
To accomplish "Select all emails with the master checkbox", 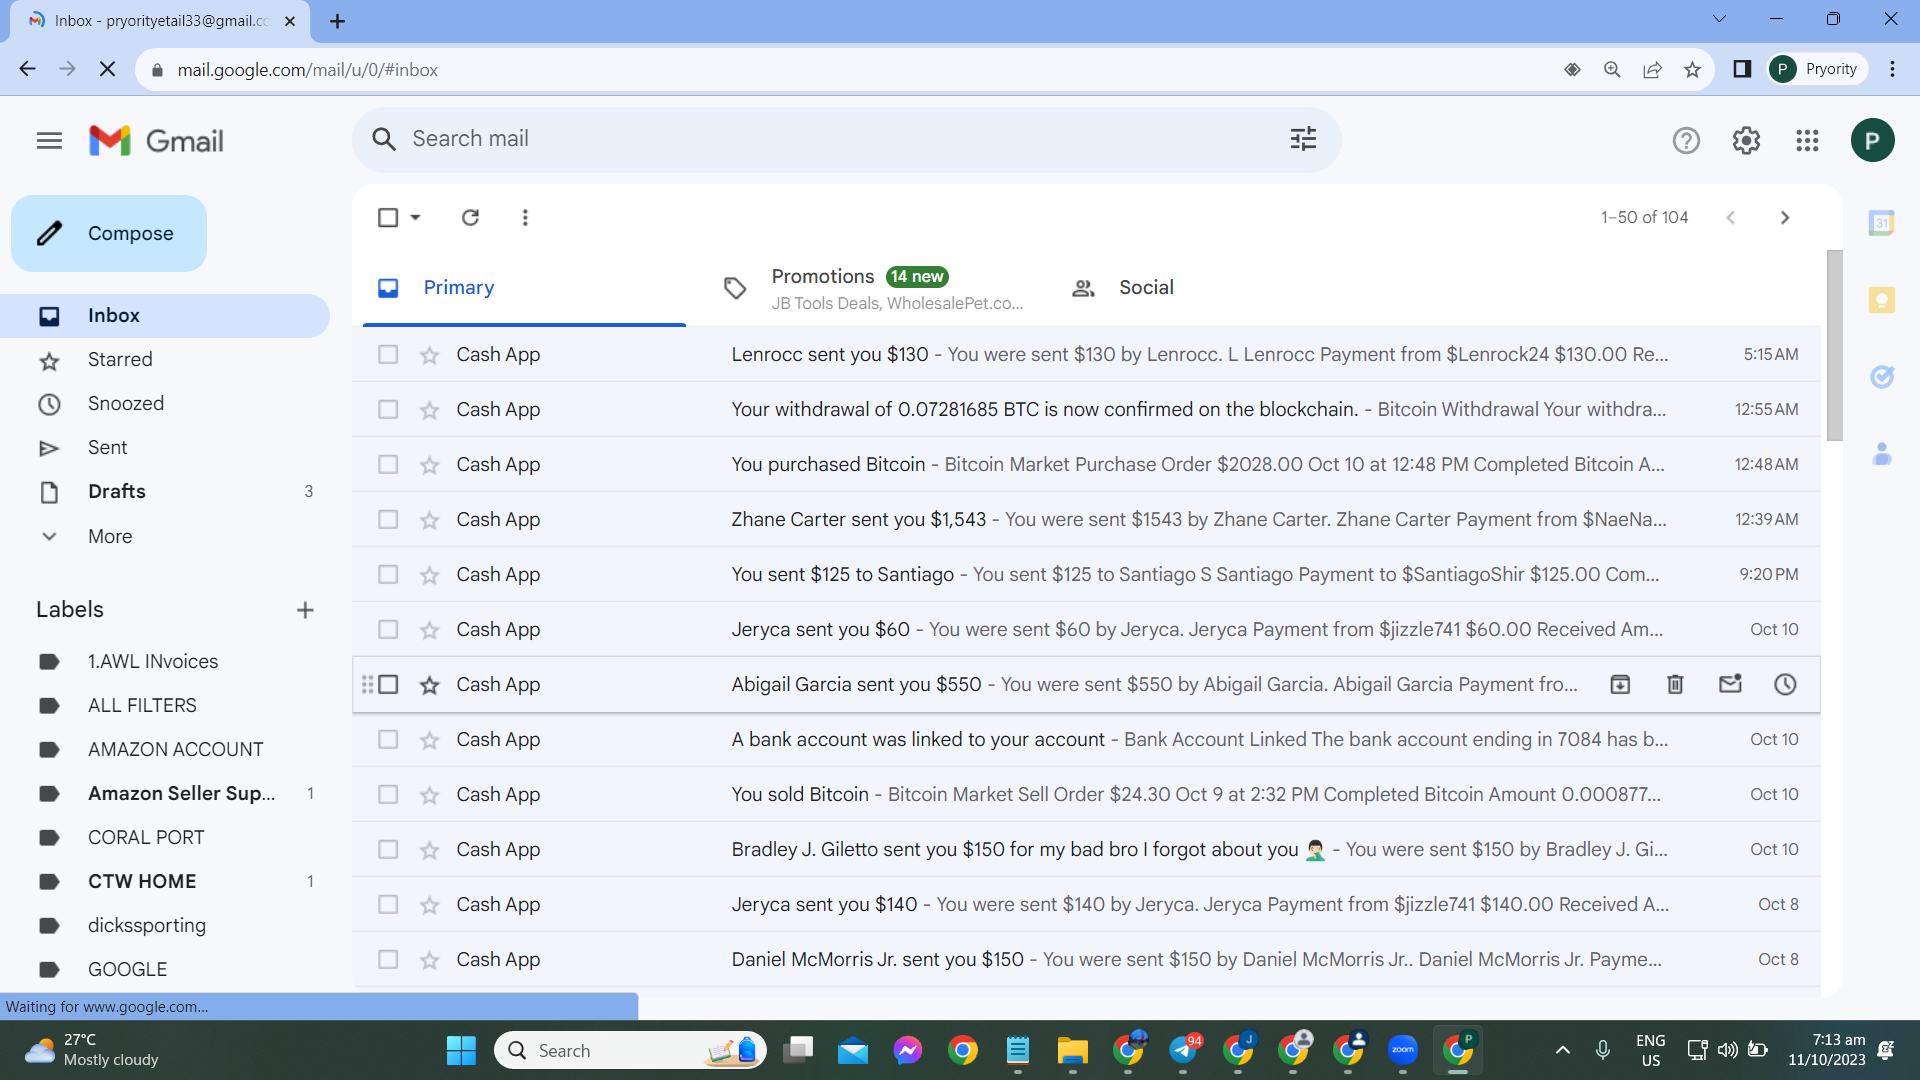I will pos(388,217).
